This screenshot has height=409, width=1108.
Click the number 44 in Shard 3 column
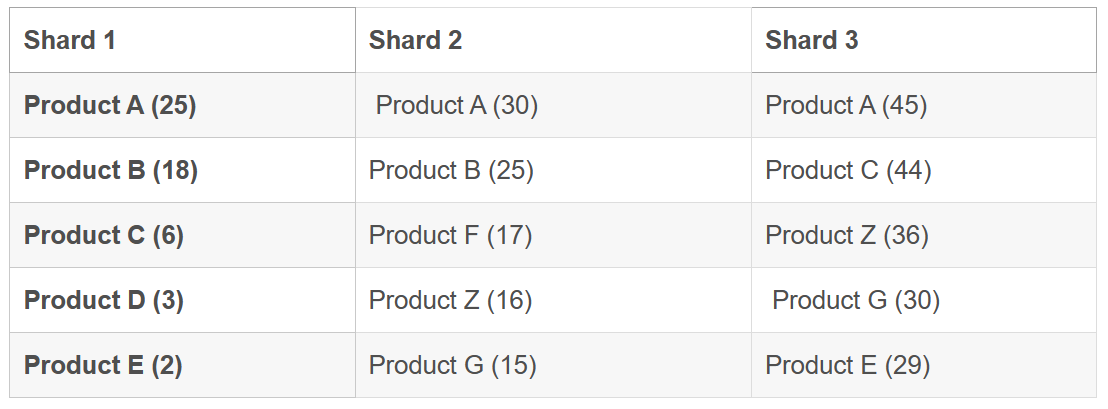(x=909, y=170)
